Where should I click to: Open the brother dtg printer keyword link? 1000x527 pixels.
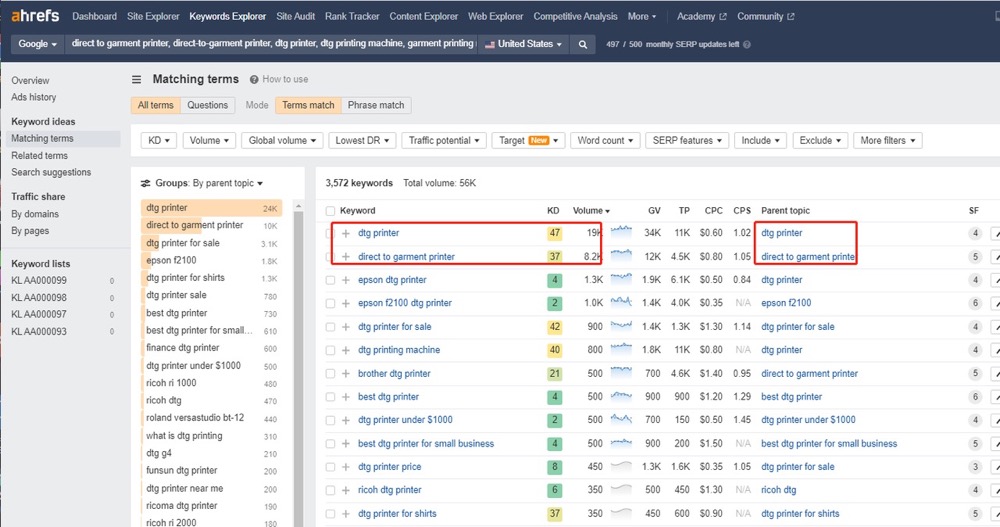coord(394,373)
